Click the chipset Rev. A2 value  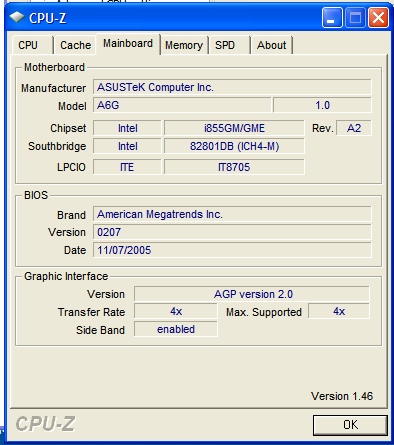tap(354, 128)
